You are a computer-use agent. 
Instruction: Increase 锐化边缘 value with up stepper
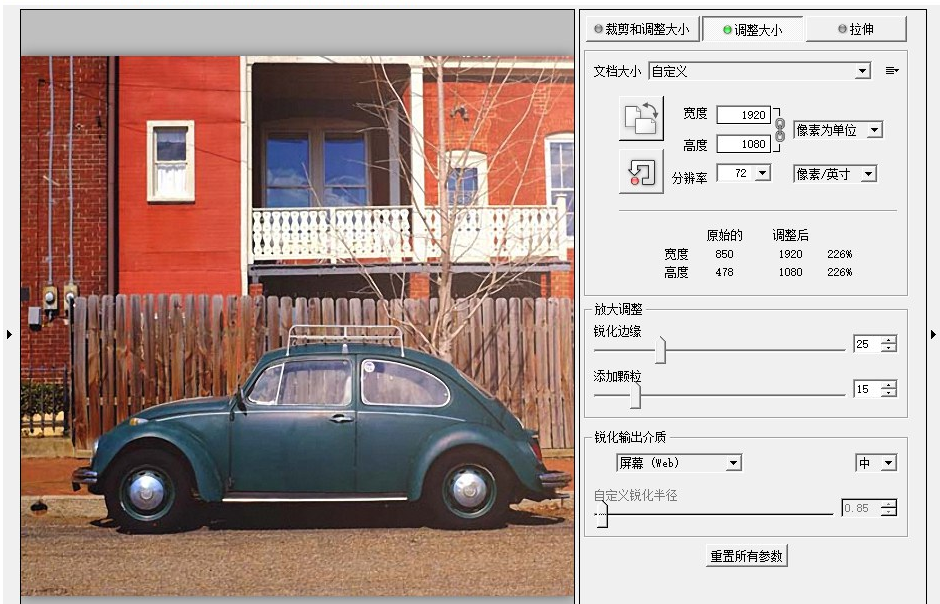point(889,340)
